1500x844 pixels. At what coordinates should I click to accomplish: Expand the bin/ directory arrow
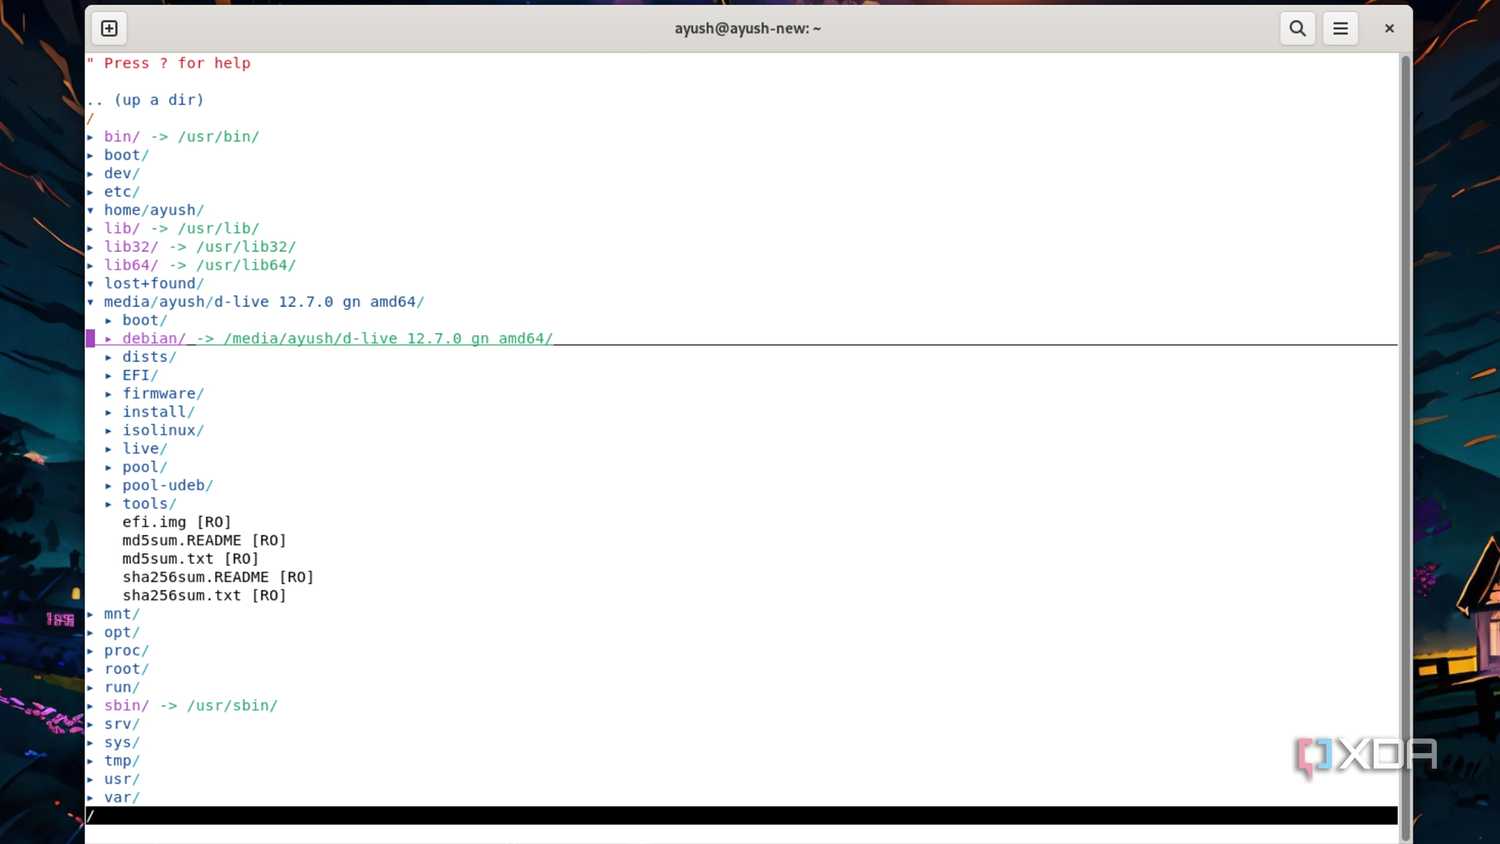(x=90, y=137)
